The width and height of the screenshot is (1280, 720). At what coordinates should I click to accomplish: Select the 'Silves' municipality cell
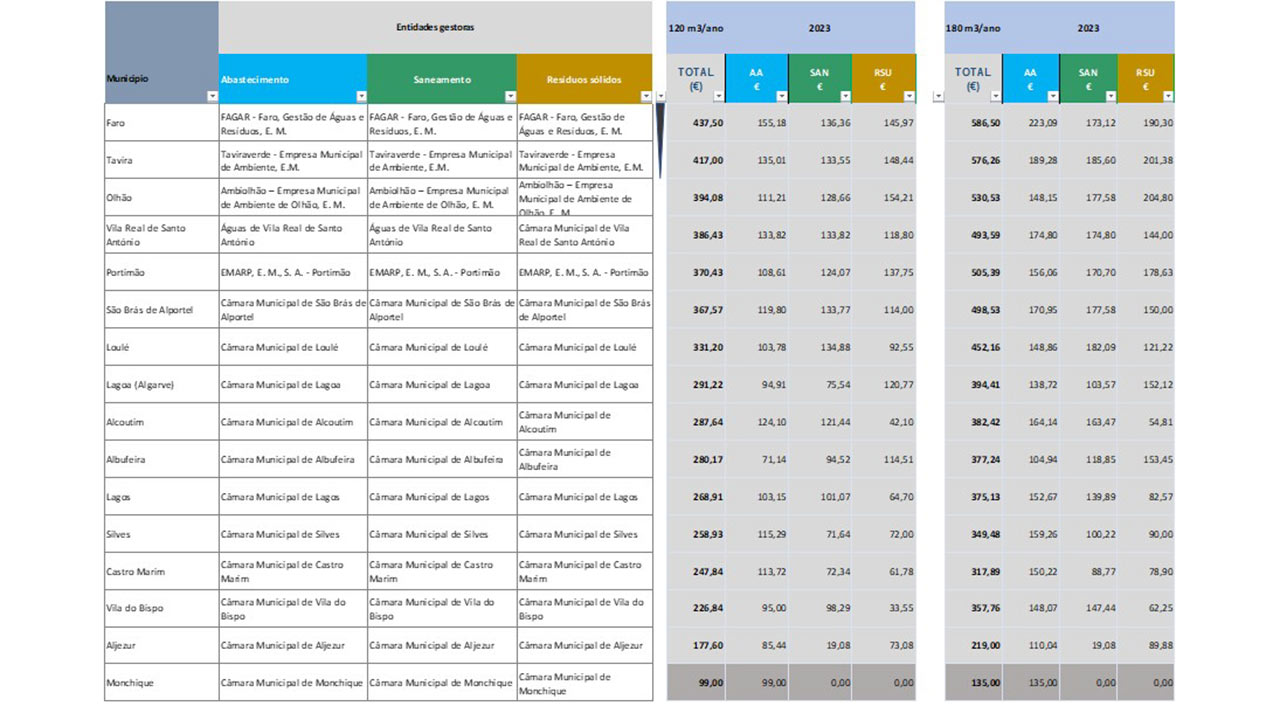click(161, 534)
